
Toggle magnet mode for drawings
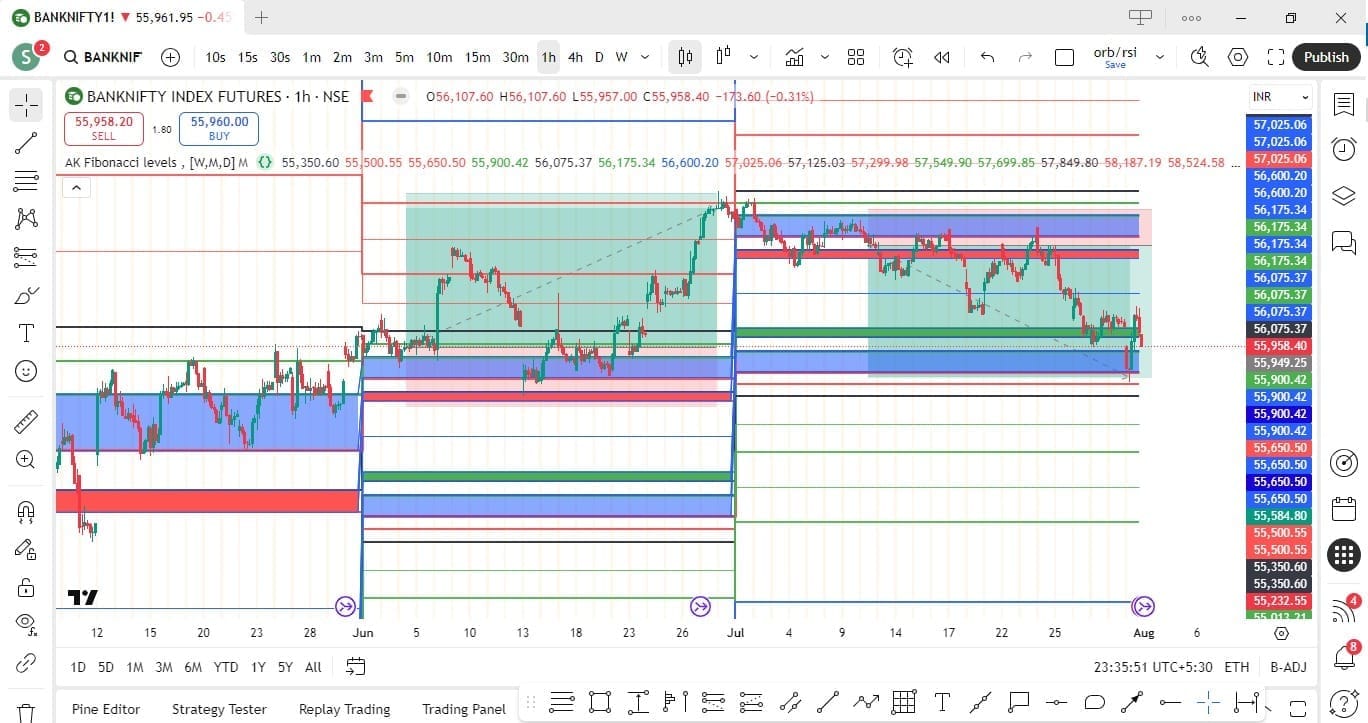[x=26, y=511]
